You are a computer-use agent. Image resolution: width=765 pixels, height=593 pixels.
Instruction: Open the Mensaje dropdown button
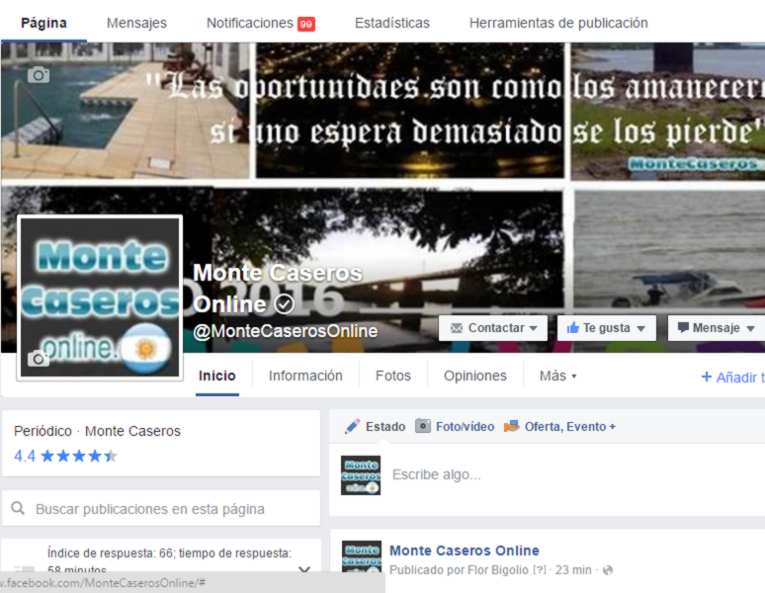[716, 328]
